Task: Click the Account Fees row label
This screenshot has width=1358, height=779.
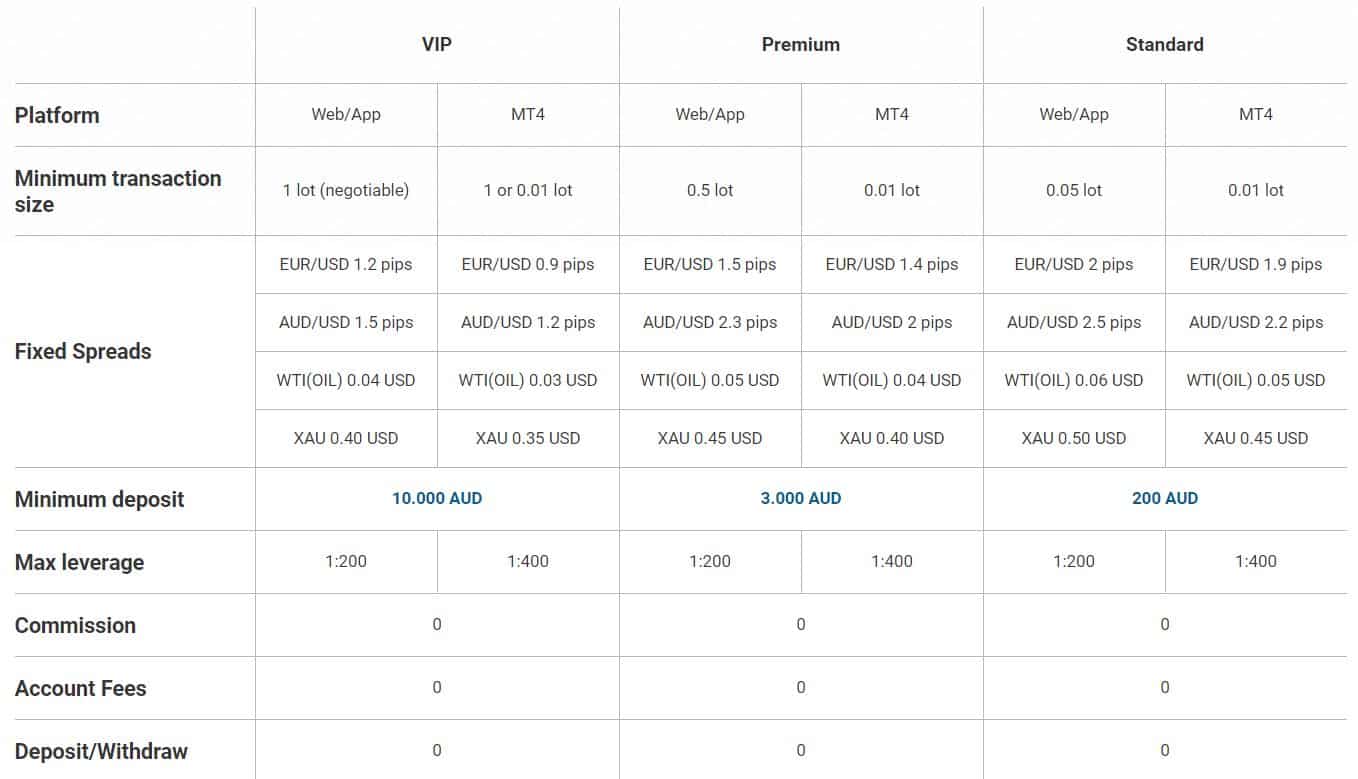Action: (80, 688)
